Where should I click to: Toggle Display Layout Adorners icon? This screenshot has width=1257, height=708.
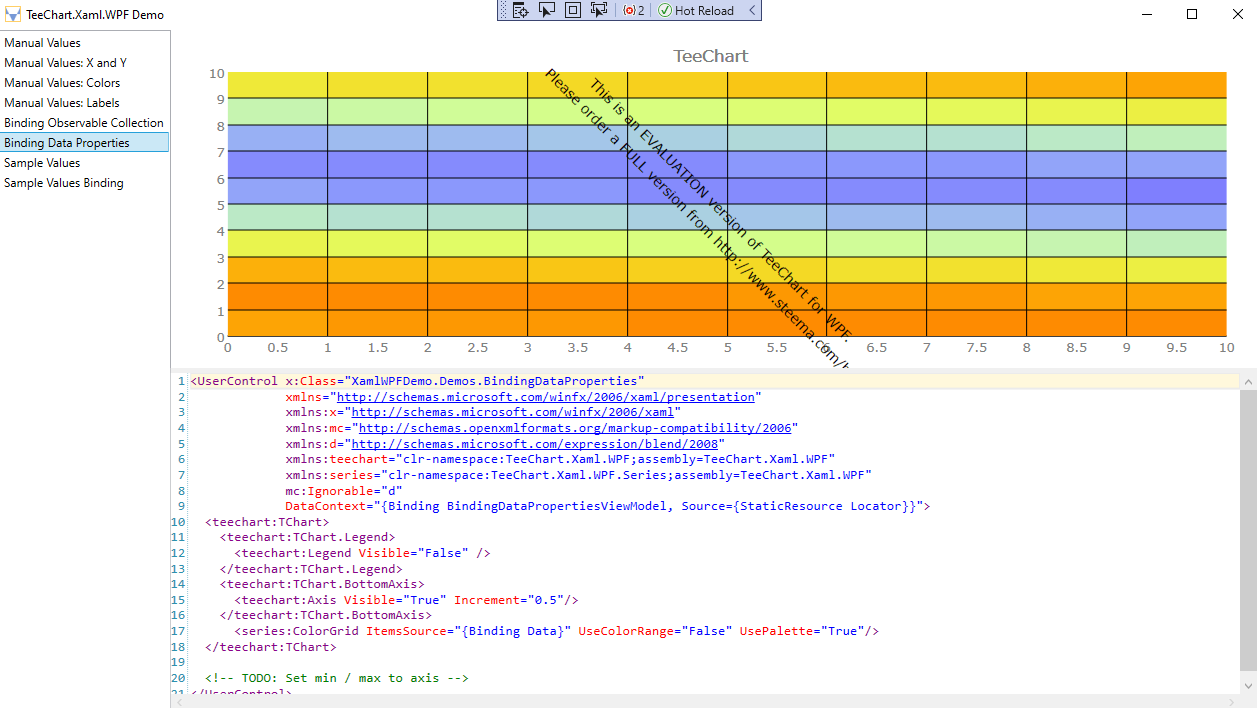pos(572,10)
